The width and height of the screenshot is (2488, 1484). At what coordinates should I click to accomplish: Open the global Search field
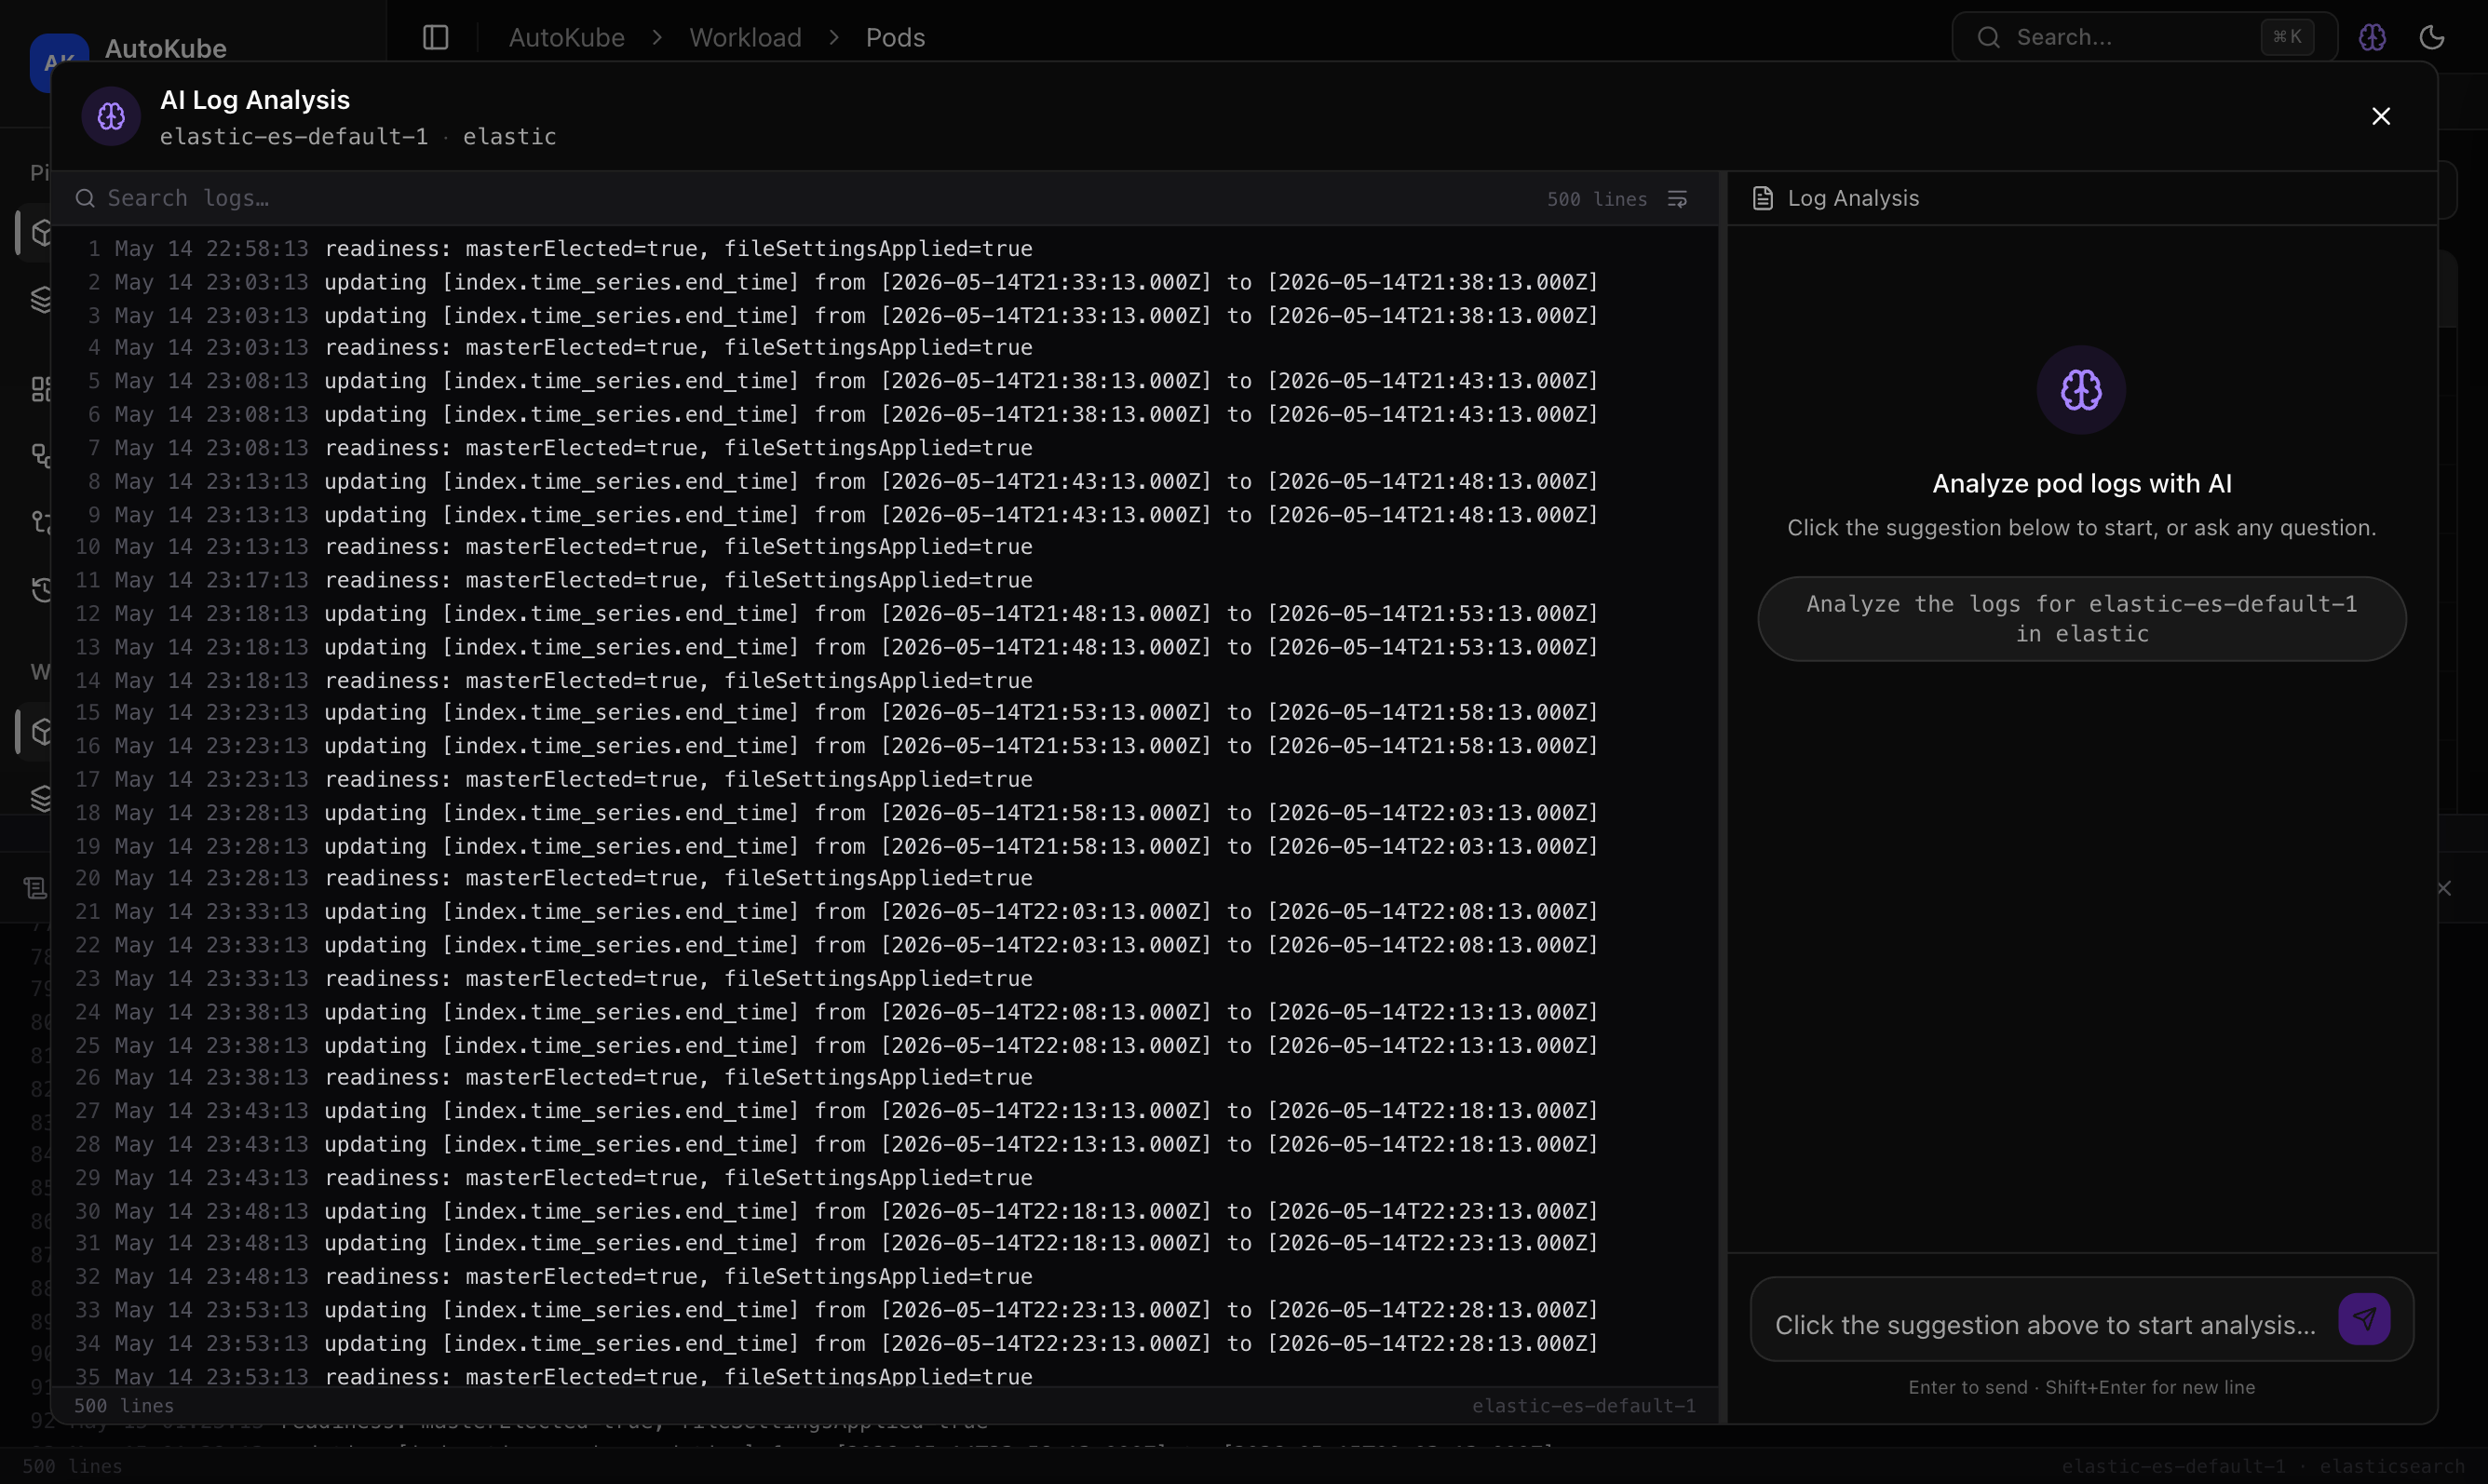pyautogui.click(x=2144, y=38)
